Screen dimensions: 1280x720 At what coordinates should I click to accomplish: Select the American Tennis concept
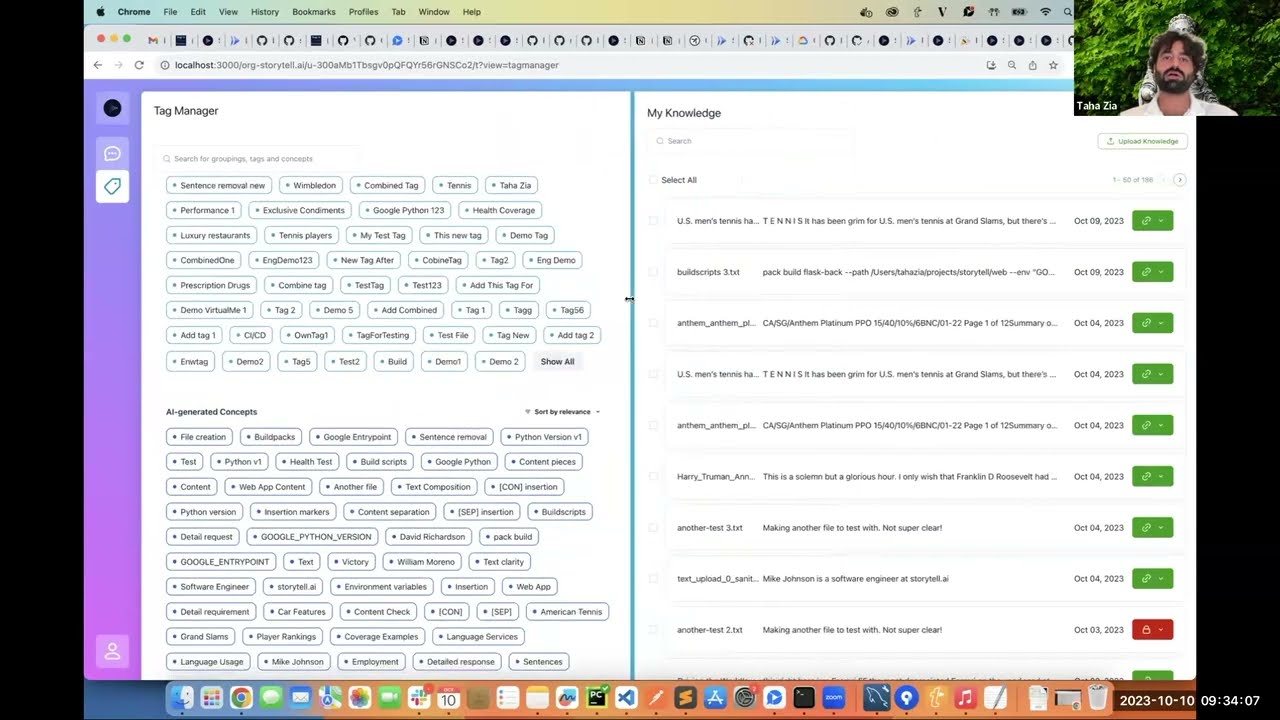pos(566,612)
